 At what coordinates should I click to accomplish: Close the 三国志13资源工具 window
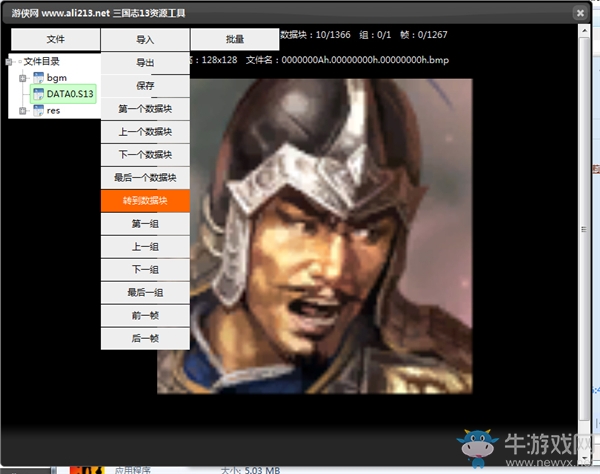(580, 13)
